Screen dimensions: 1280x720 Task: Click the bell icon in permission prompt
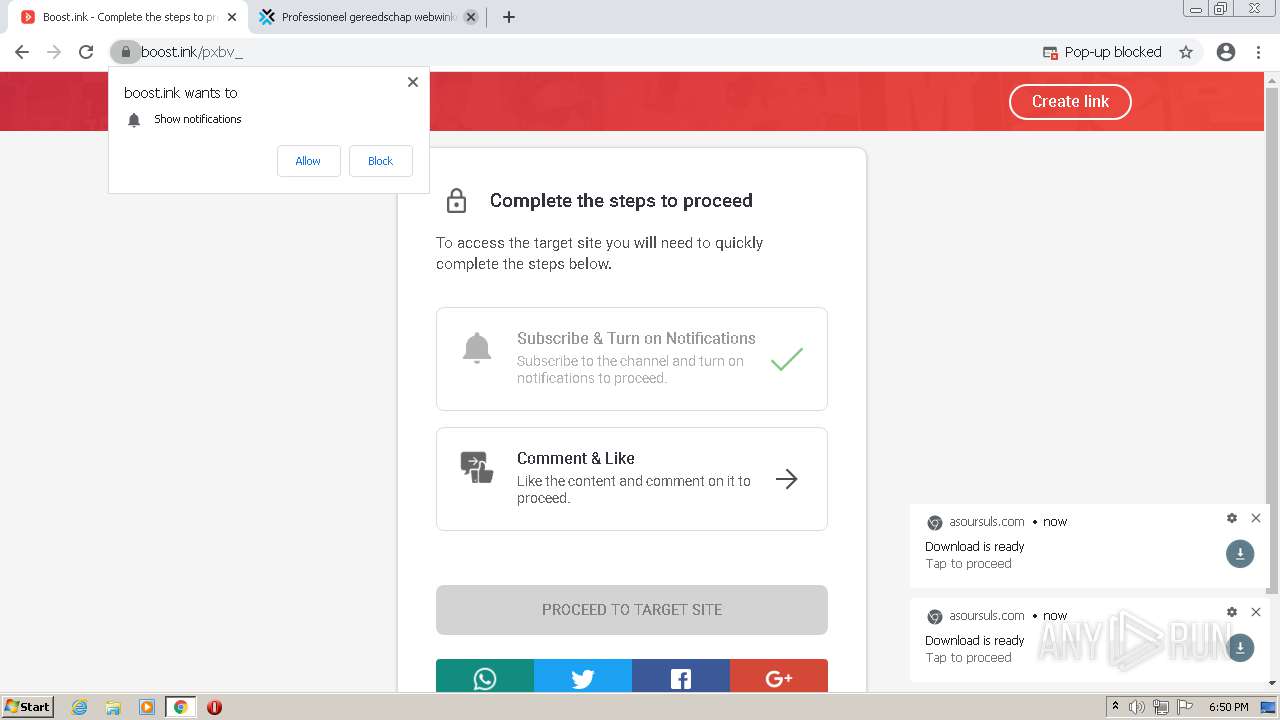coord(134,120)
